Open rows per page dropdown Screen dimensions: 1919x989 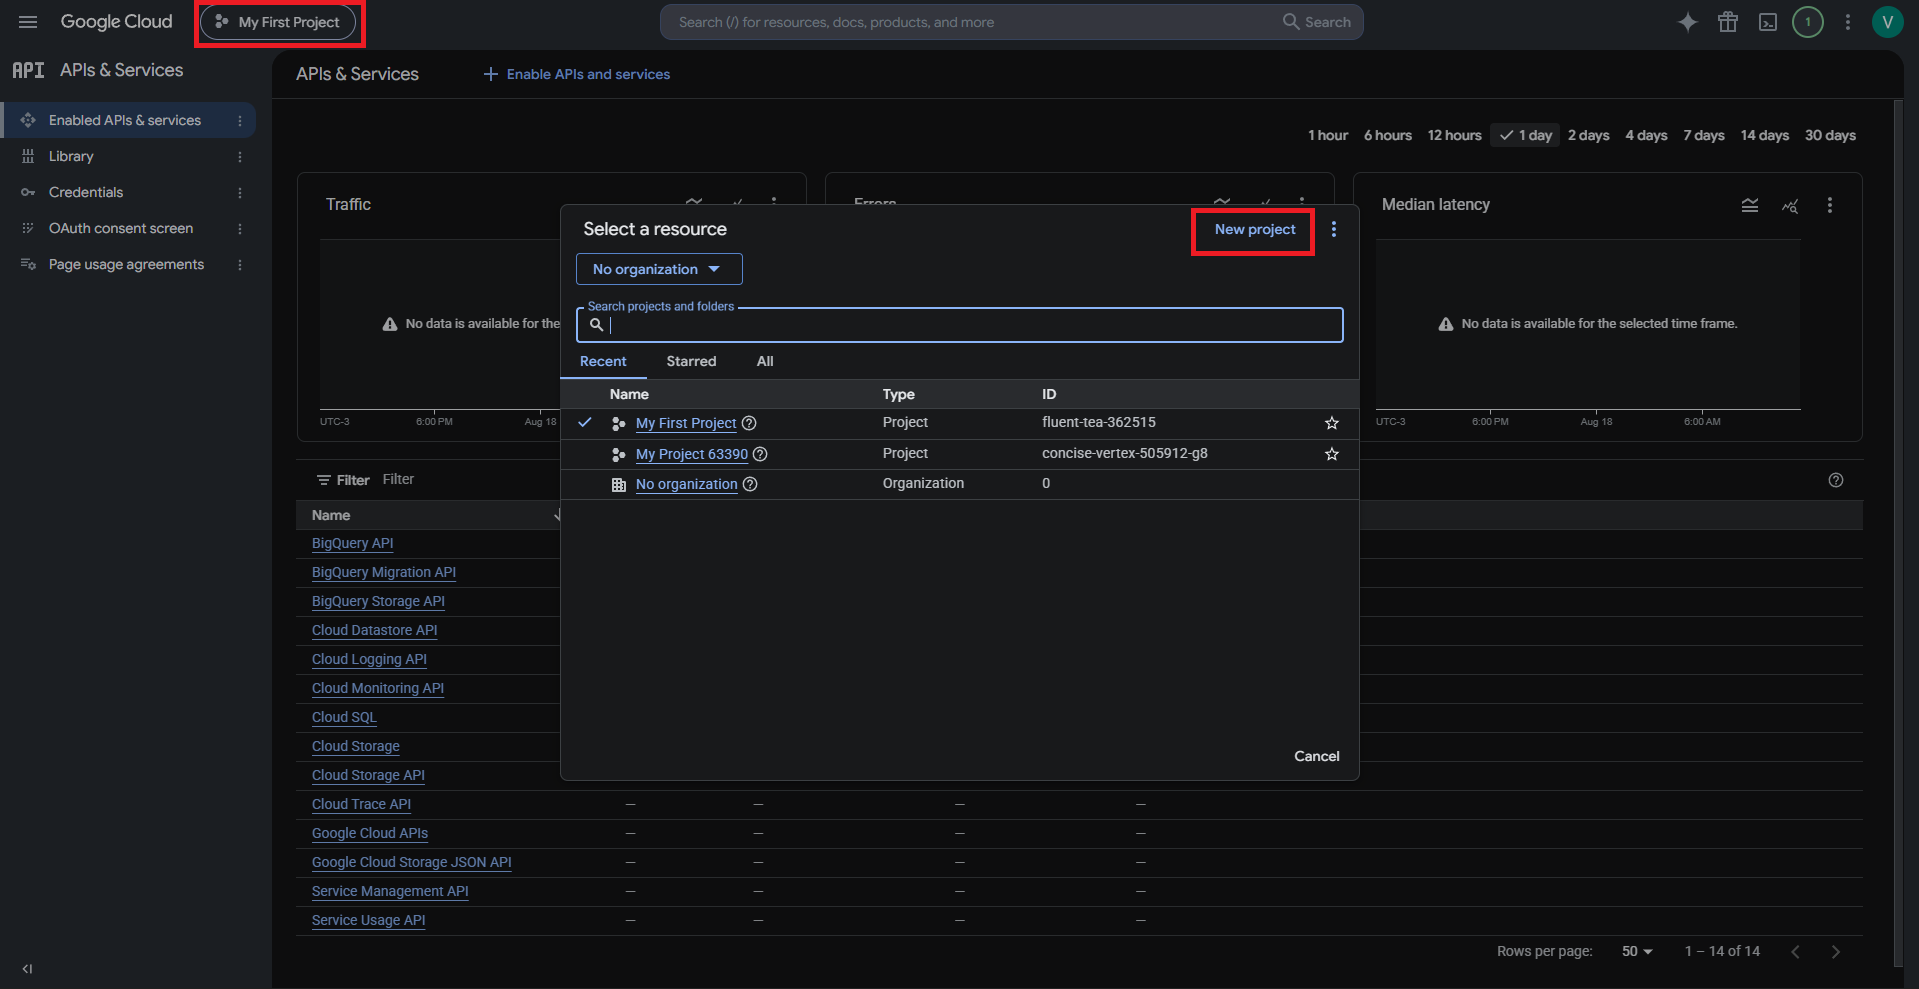pyautogui.click(x=1637, y=951)
